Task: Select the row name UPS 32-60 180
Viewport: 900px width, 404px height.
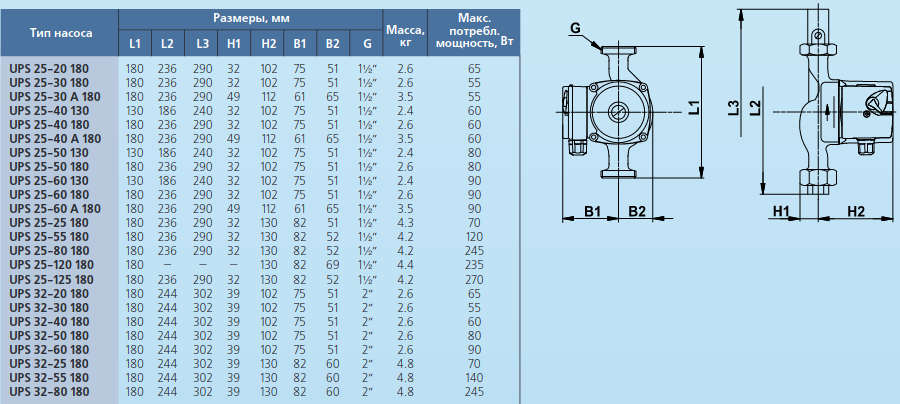Action: point(49,350)
